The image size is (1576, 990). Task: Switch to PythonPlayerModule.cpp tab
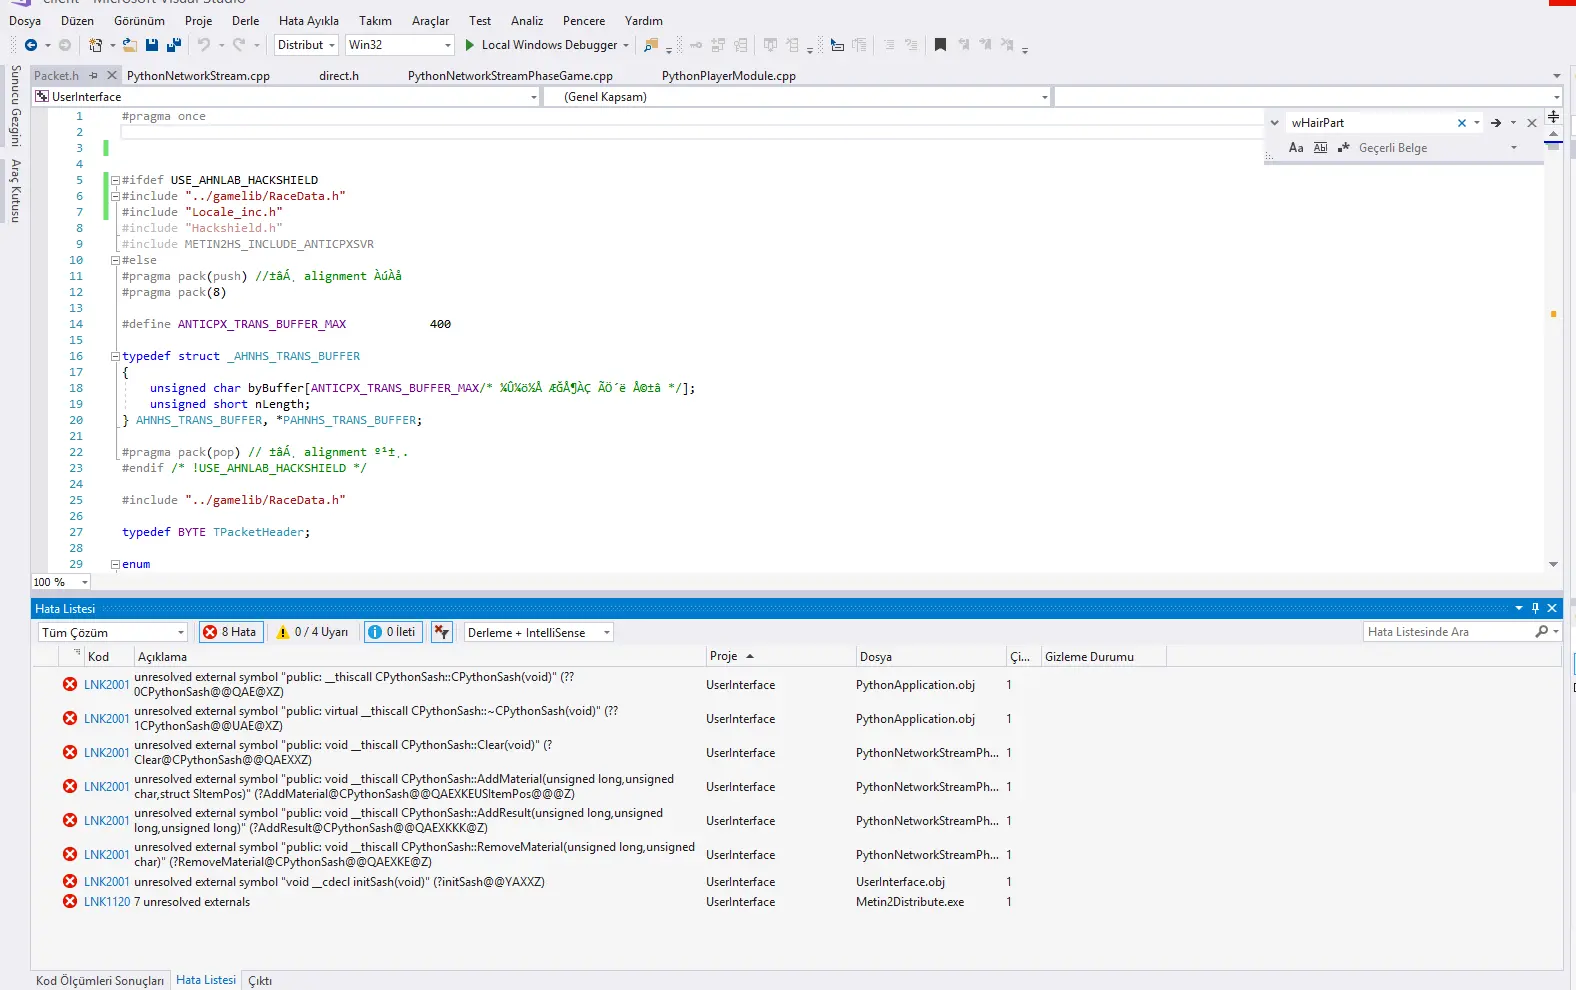pos(728,76)
